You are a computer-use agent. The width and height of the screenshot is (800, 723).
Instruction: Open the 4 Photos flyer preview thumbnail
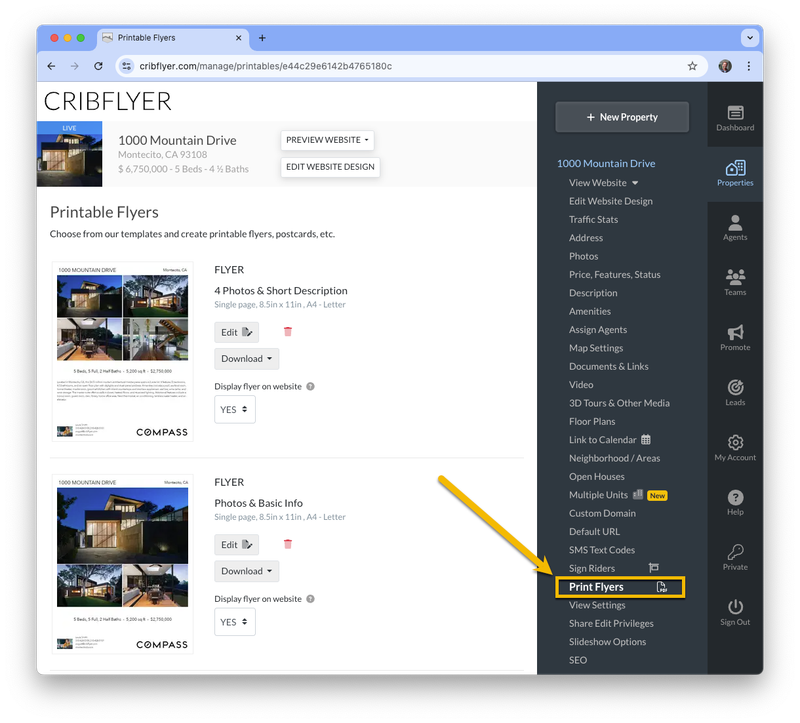point(122,352)
